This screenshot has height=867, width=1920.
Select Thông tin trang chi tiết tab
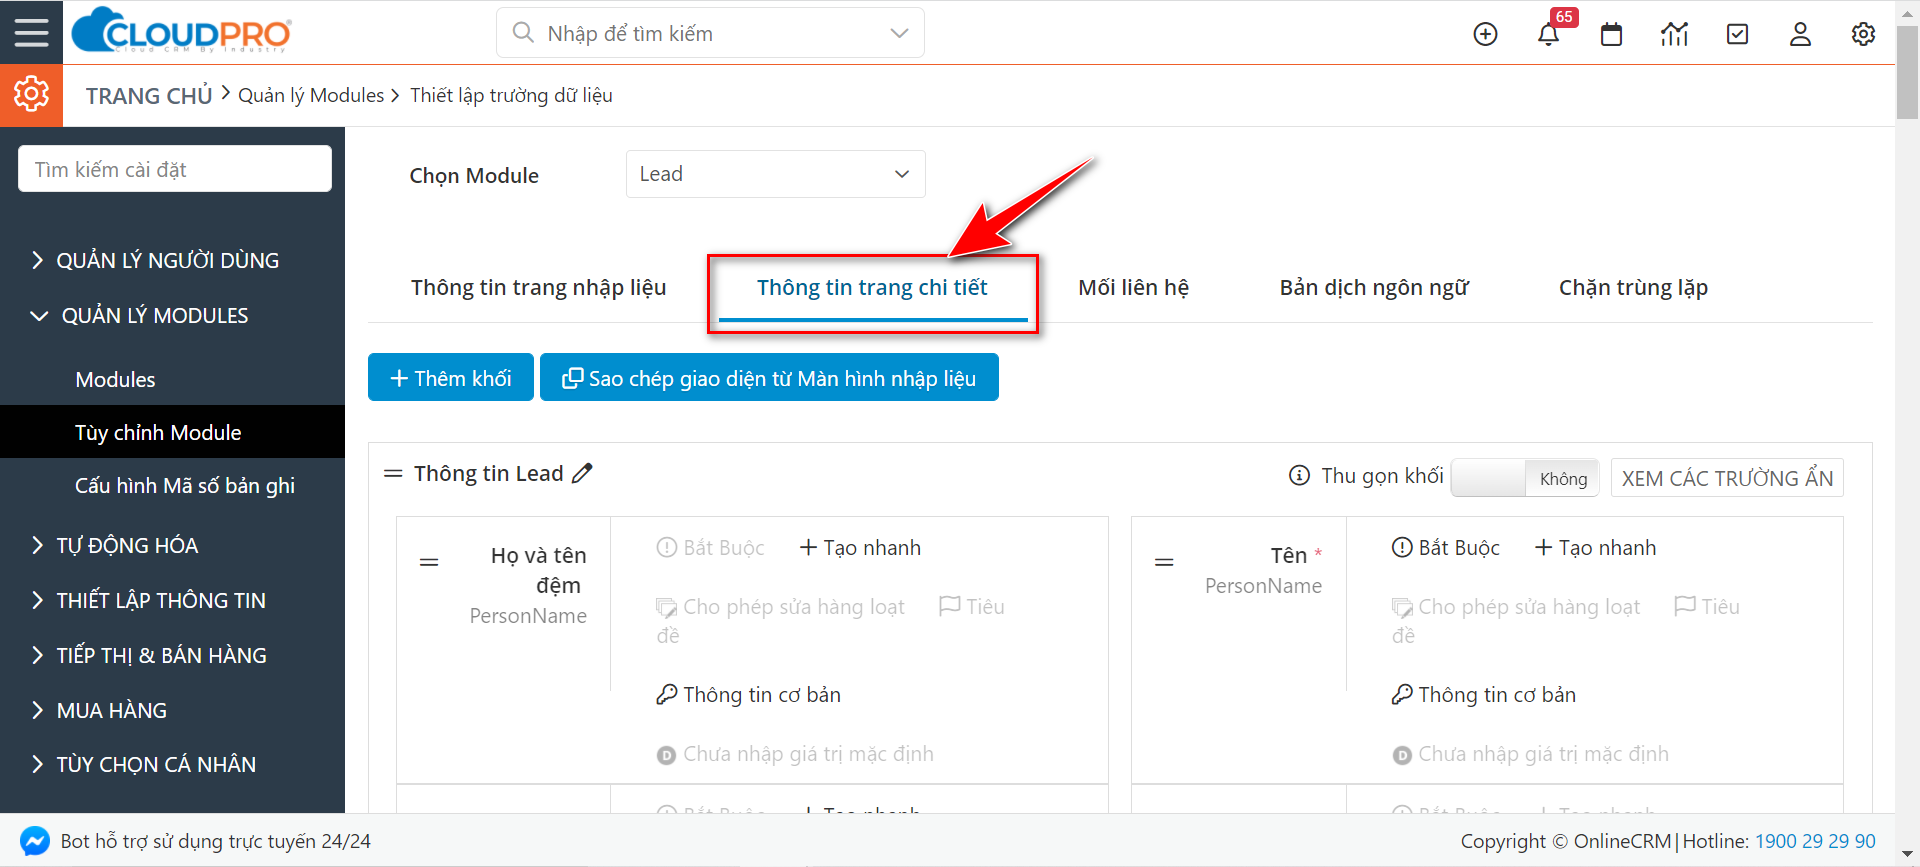pos(872,288)
